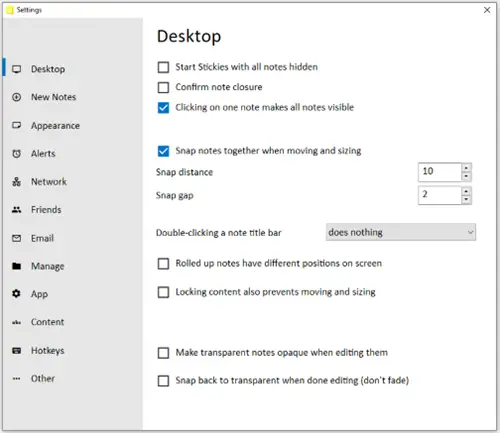Disable Snap notes together when moving
500x433 pixels.
[x=163, y=151]
